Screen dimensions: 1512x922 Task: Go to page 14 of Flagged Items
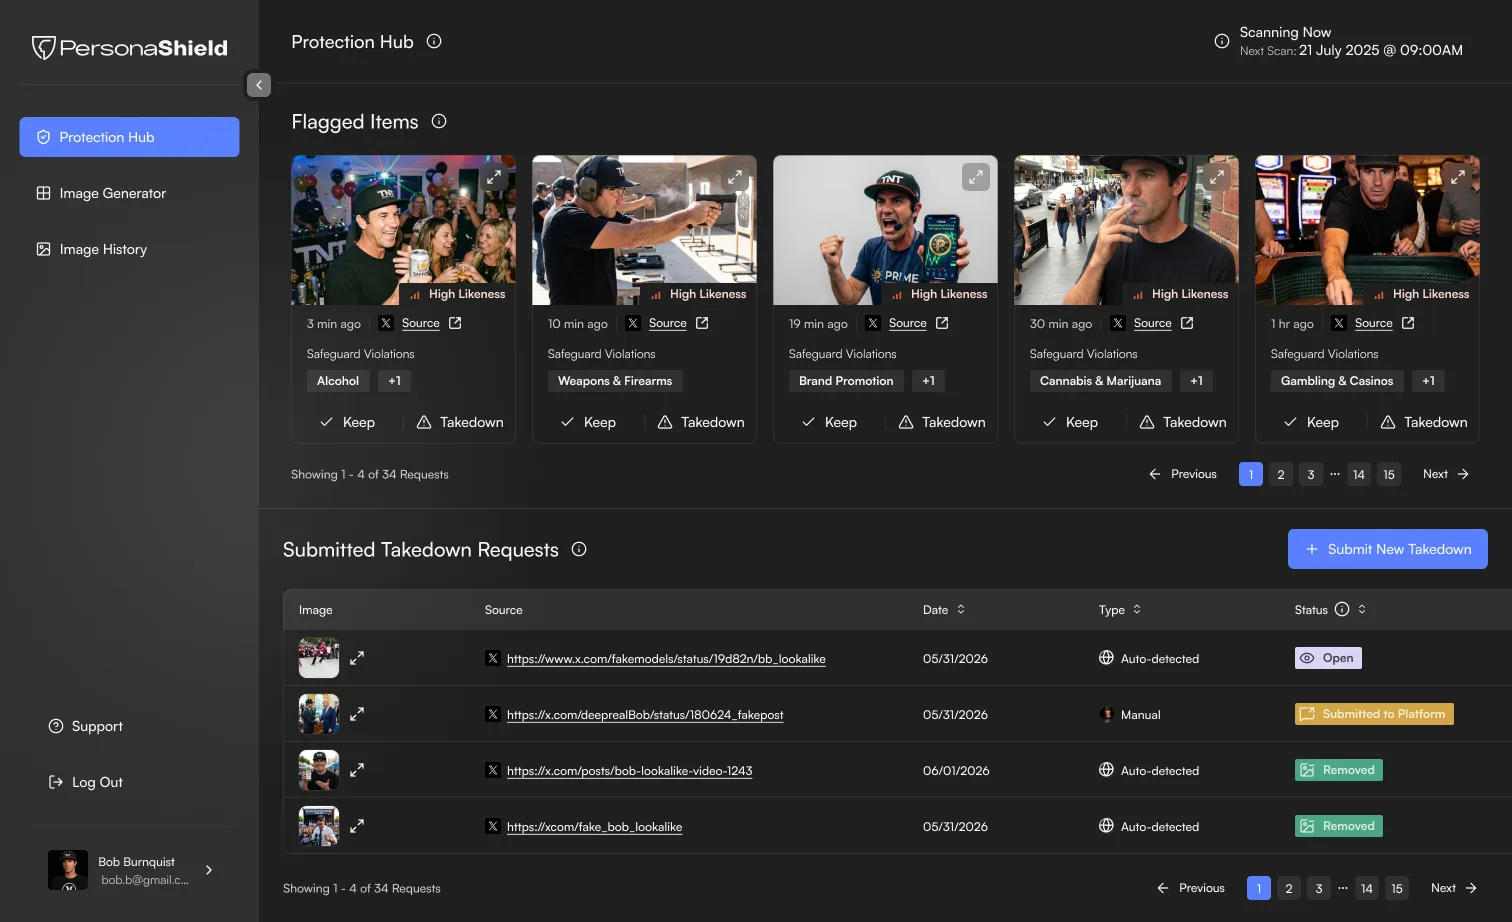click(x=1359, y=474)
